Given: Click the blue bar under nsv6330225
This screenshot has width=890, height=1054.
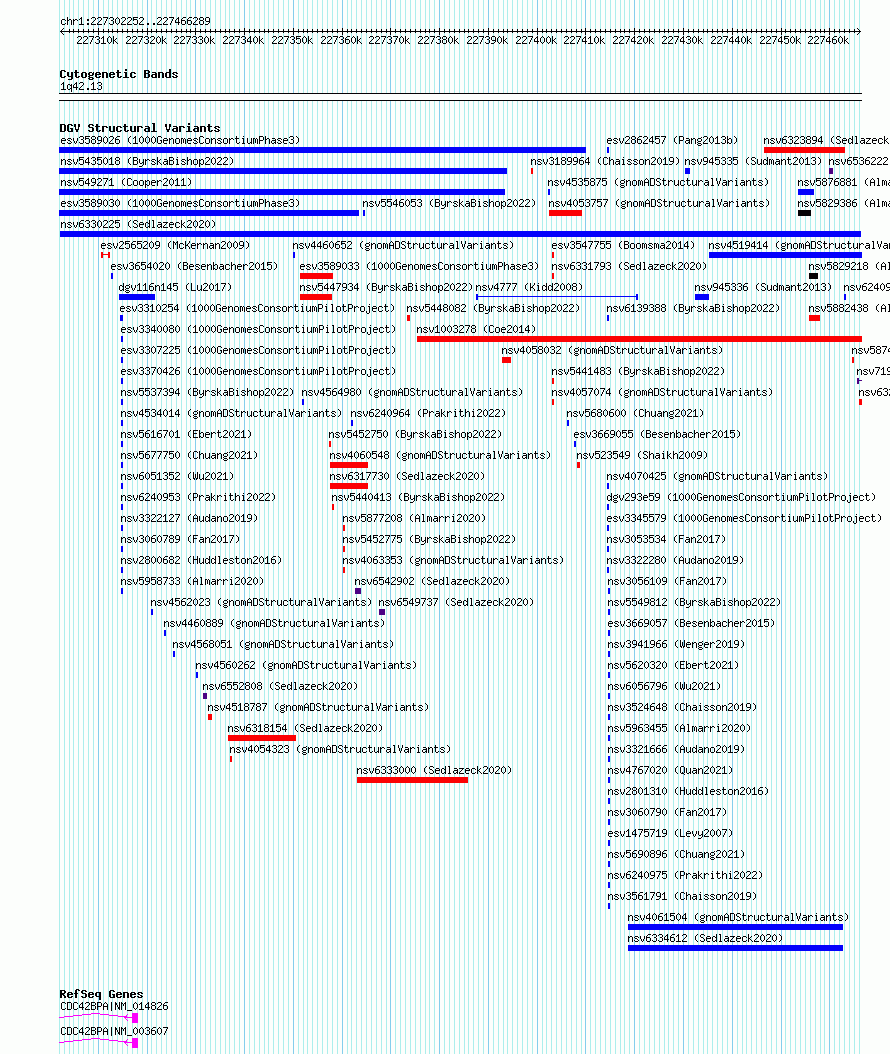Looking at the screenshot, I should pos(460,234).
